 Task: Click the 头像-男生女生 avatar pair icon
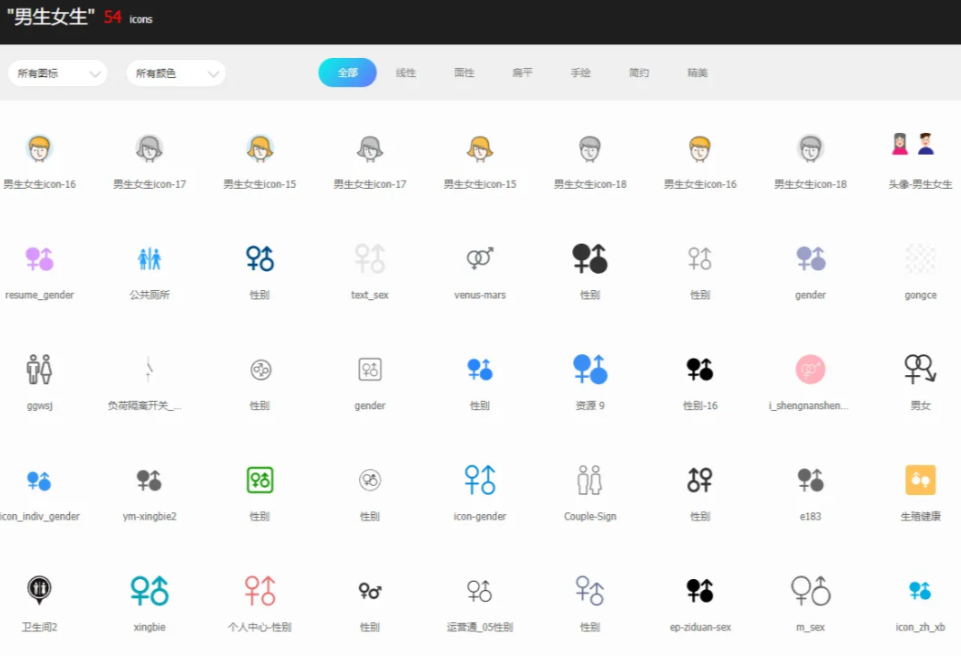tap(912, 145)
